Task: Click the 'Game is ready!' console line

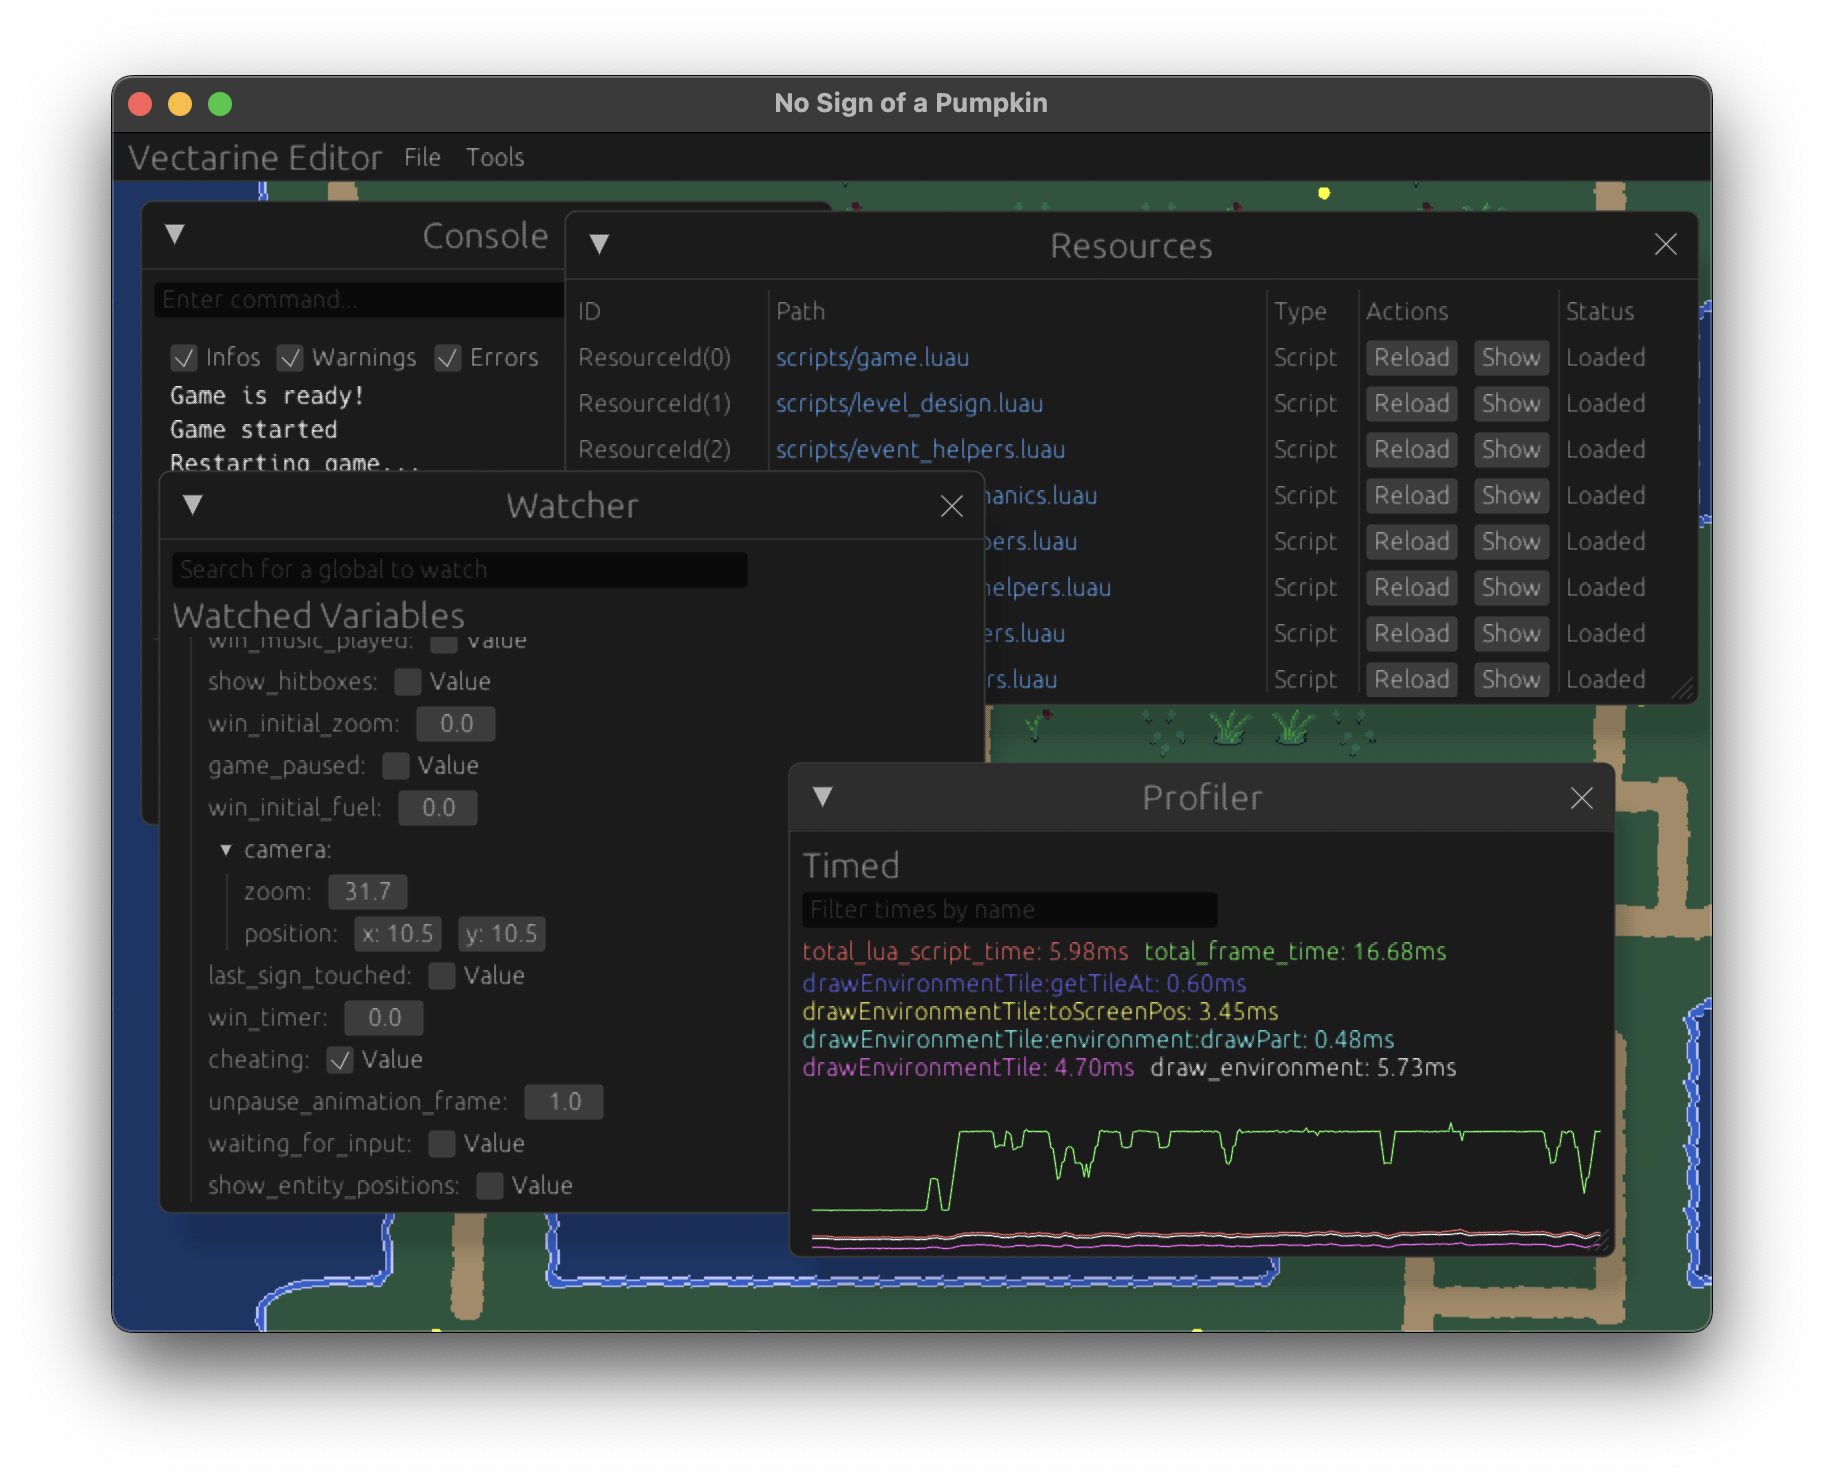Action: tap(267, 396)
